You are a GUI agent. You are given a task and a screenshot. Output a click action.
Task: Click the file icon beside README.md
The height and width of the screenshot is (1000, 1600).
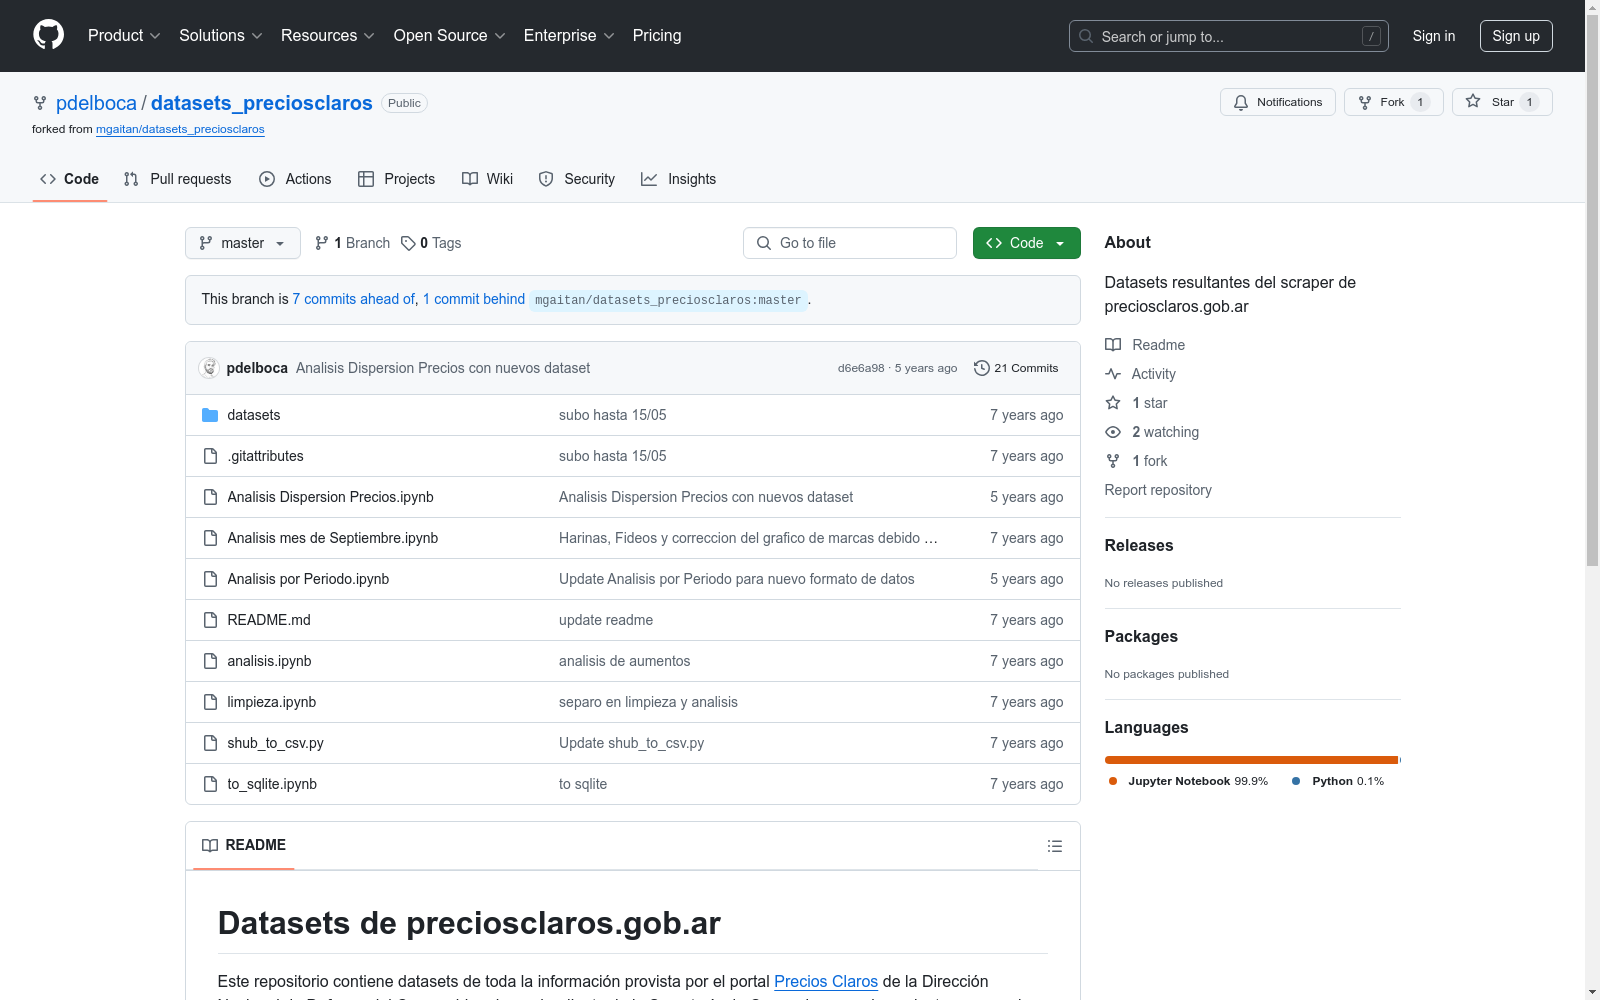(210, 620)
